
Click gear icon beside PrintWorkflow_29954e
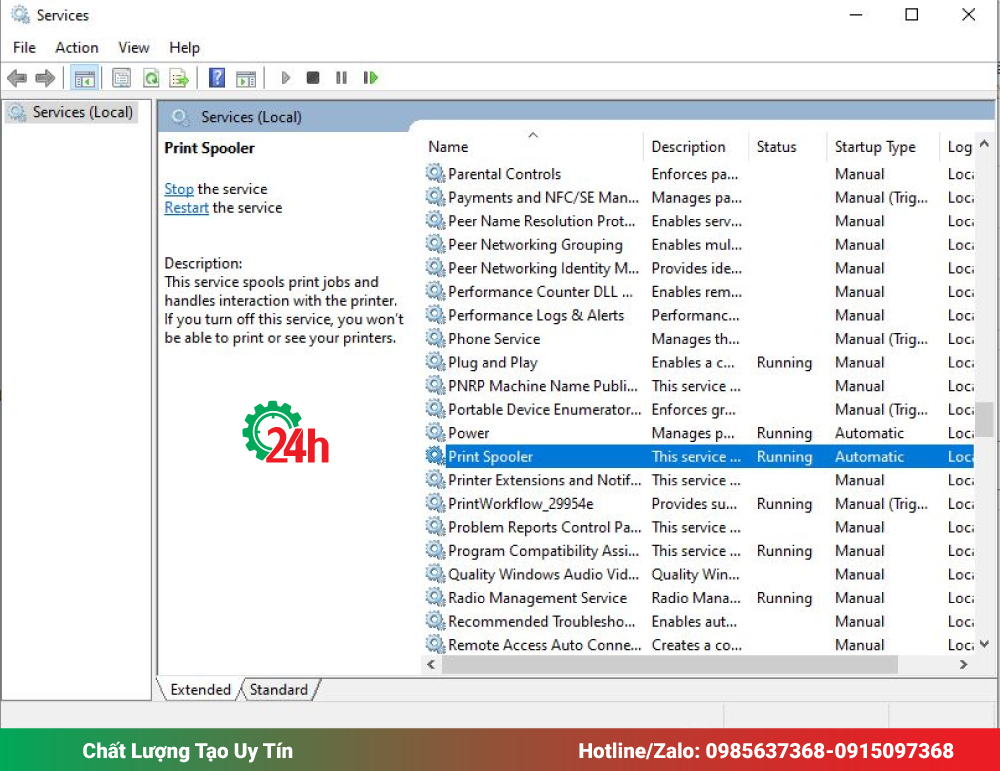[436, 503]
